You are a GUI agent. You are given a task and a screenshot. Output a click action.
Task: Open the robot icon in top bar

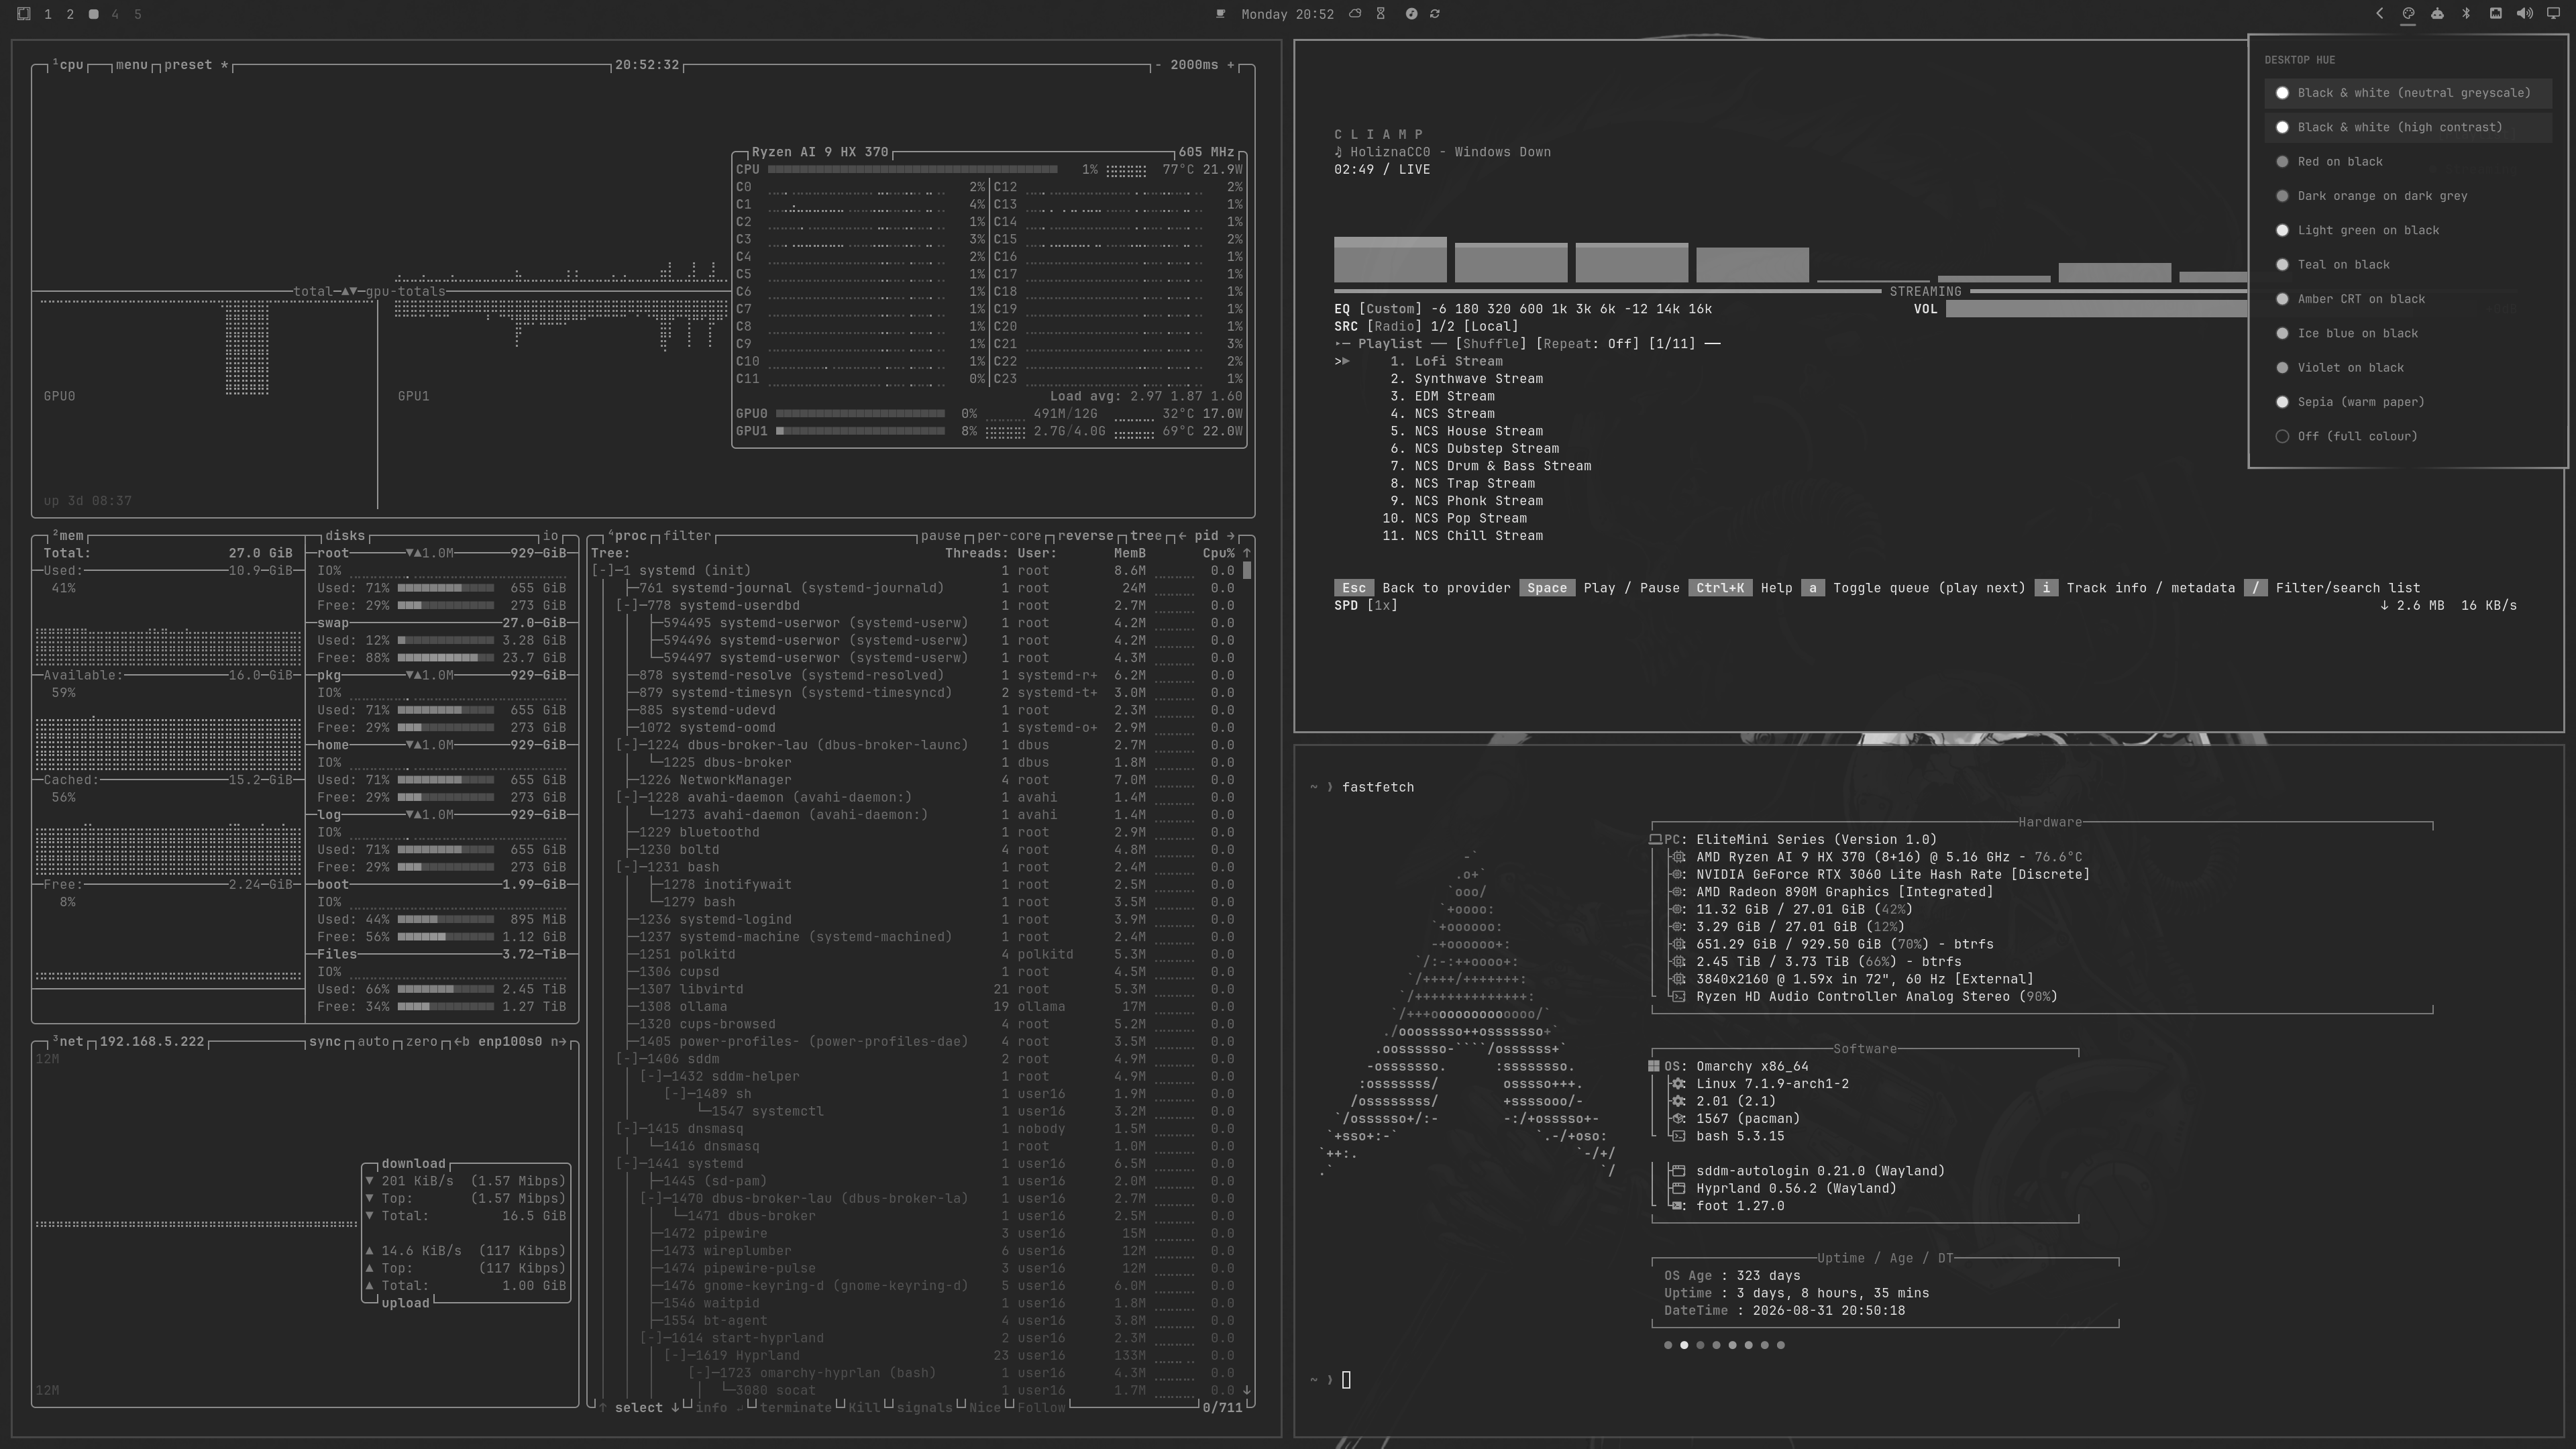point(2437,14)
